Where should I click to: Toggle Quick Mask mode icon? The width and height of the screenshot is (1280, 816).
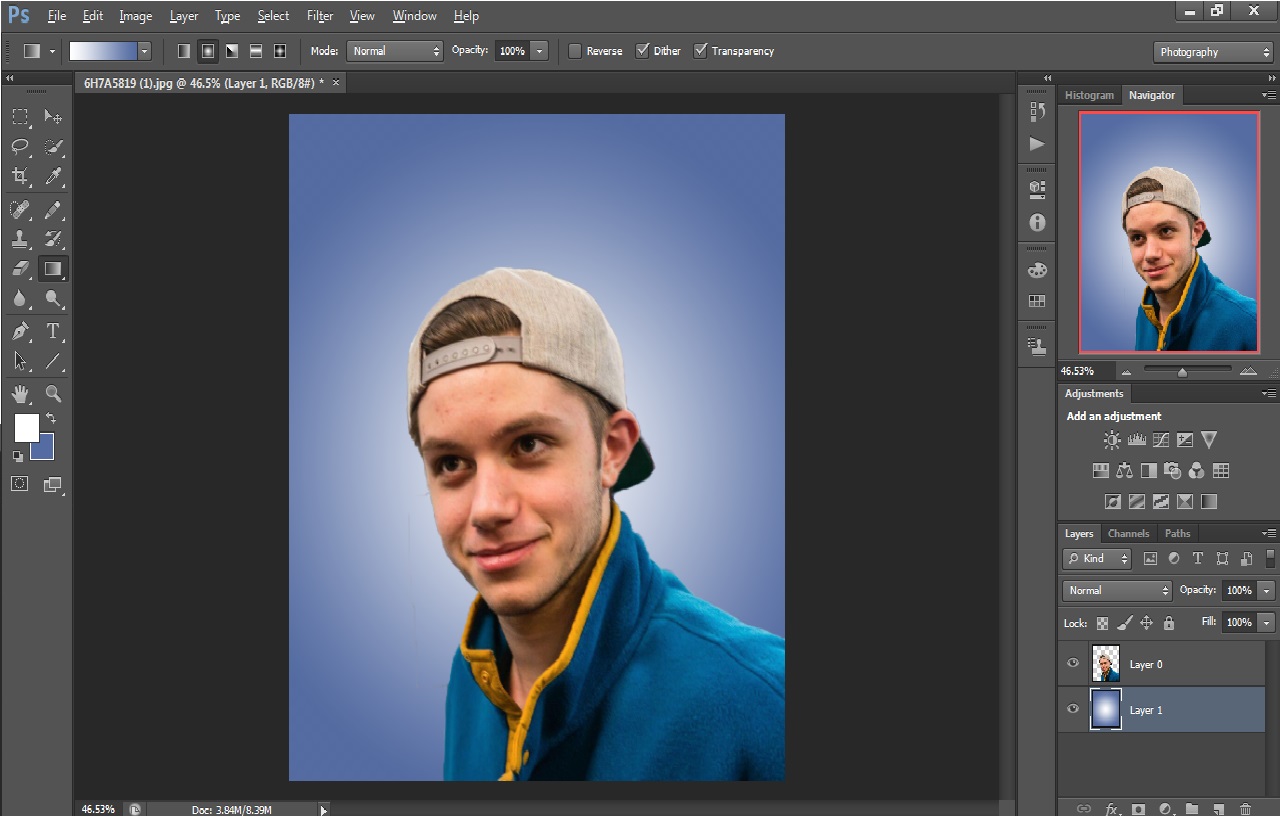click(20, 484)
